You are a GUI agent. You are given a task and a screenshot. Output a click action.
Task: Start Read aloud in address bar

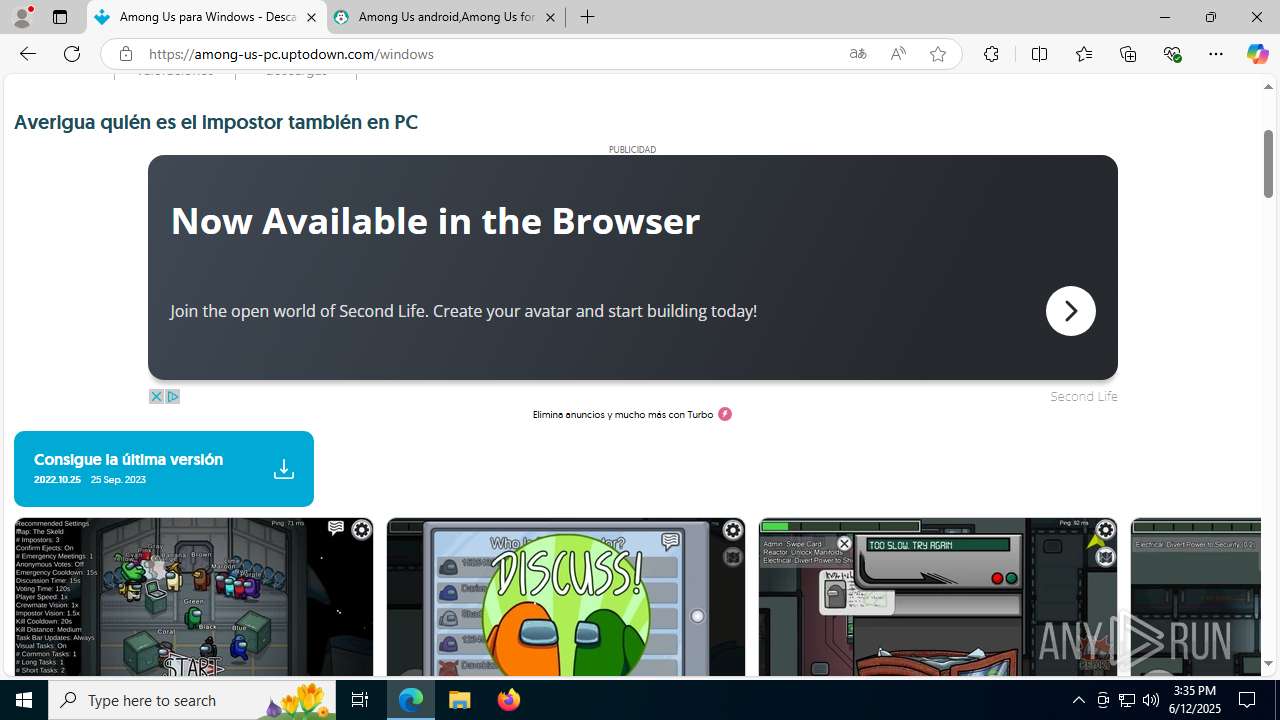click(898, 54)
